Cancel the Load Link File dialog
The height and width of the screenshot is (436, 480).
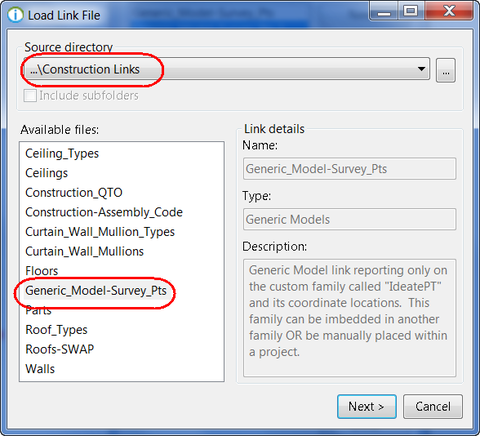tap(433, 407)
